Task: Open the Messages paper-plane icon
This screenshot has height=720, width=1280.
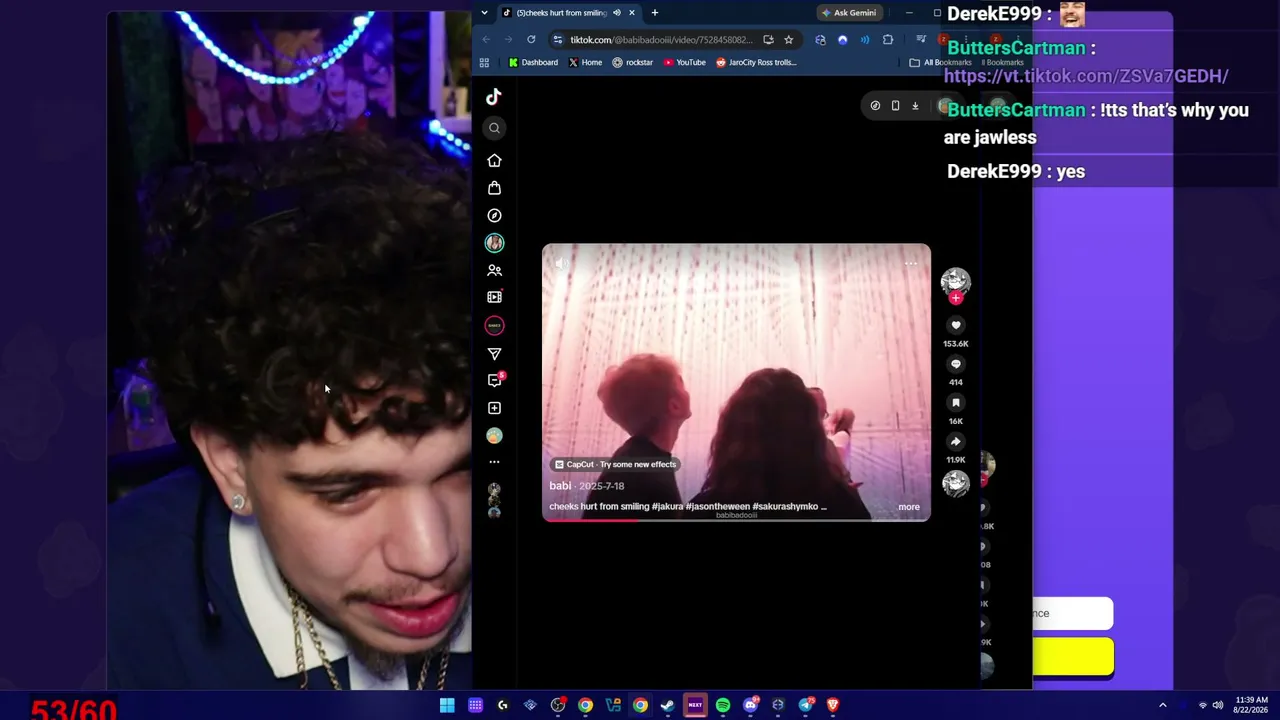Action: 494,353
